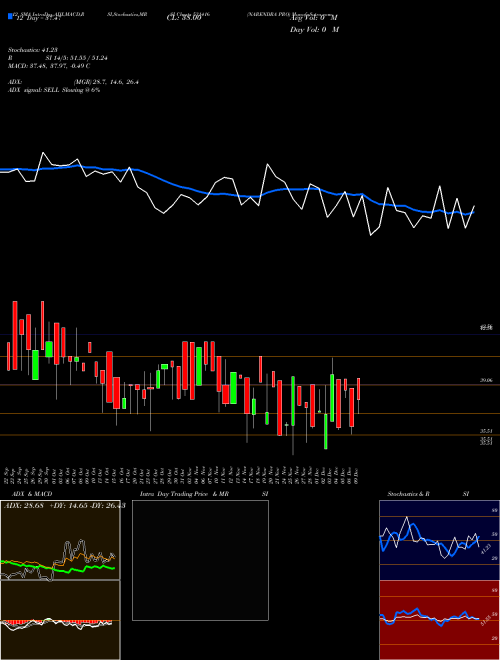
Task: Click the last red candlestick on chart
Action: 359,389
